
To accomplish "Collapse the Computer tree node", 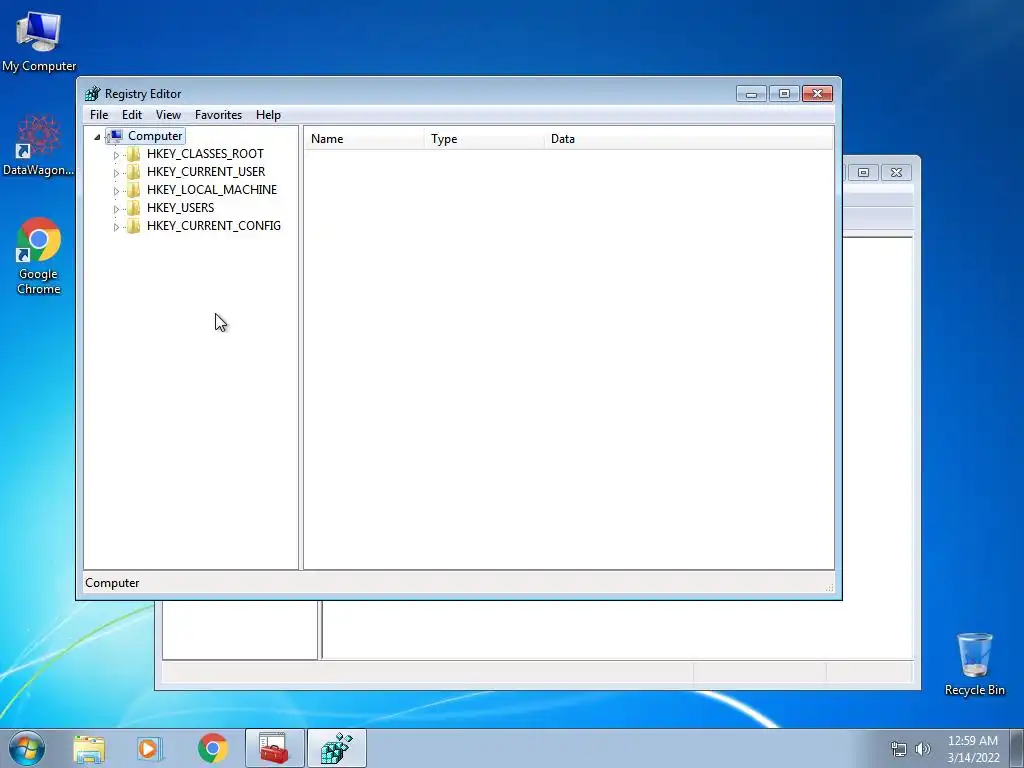I will point(97,136).
